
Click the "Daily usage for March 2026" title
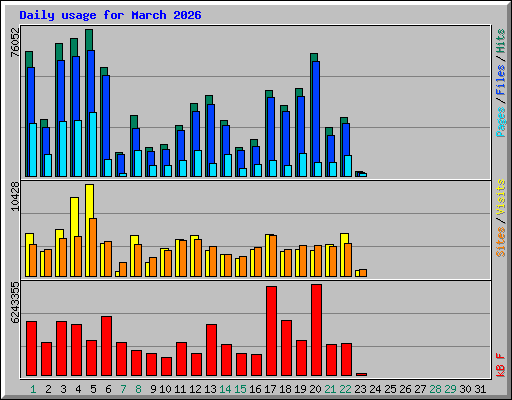click(110, 16)
